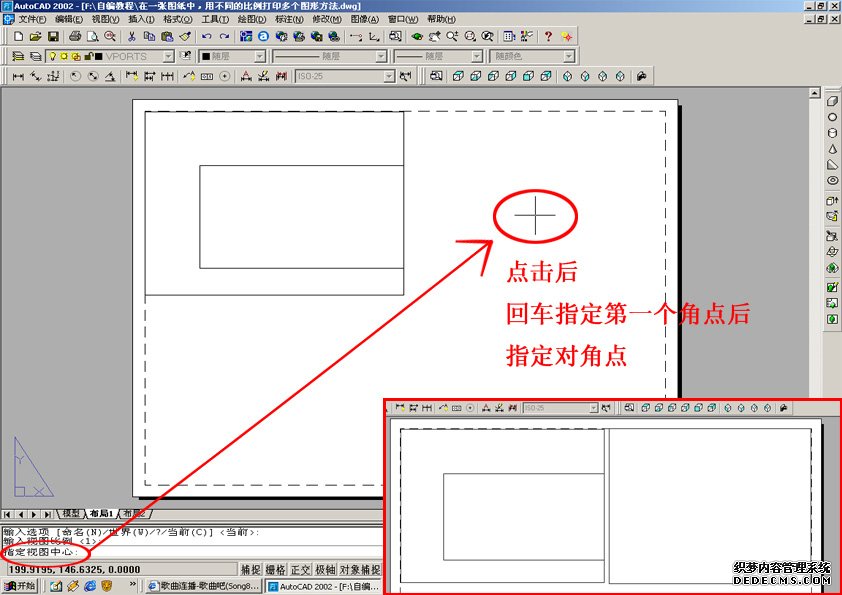Select the Box solid tool in right toolbar
842x595 pixels.
coord(832,101)
